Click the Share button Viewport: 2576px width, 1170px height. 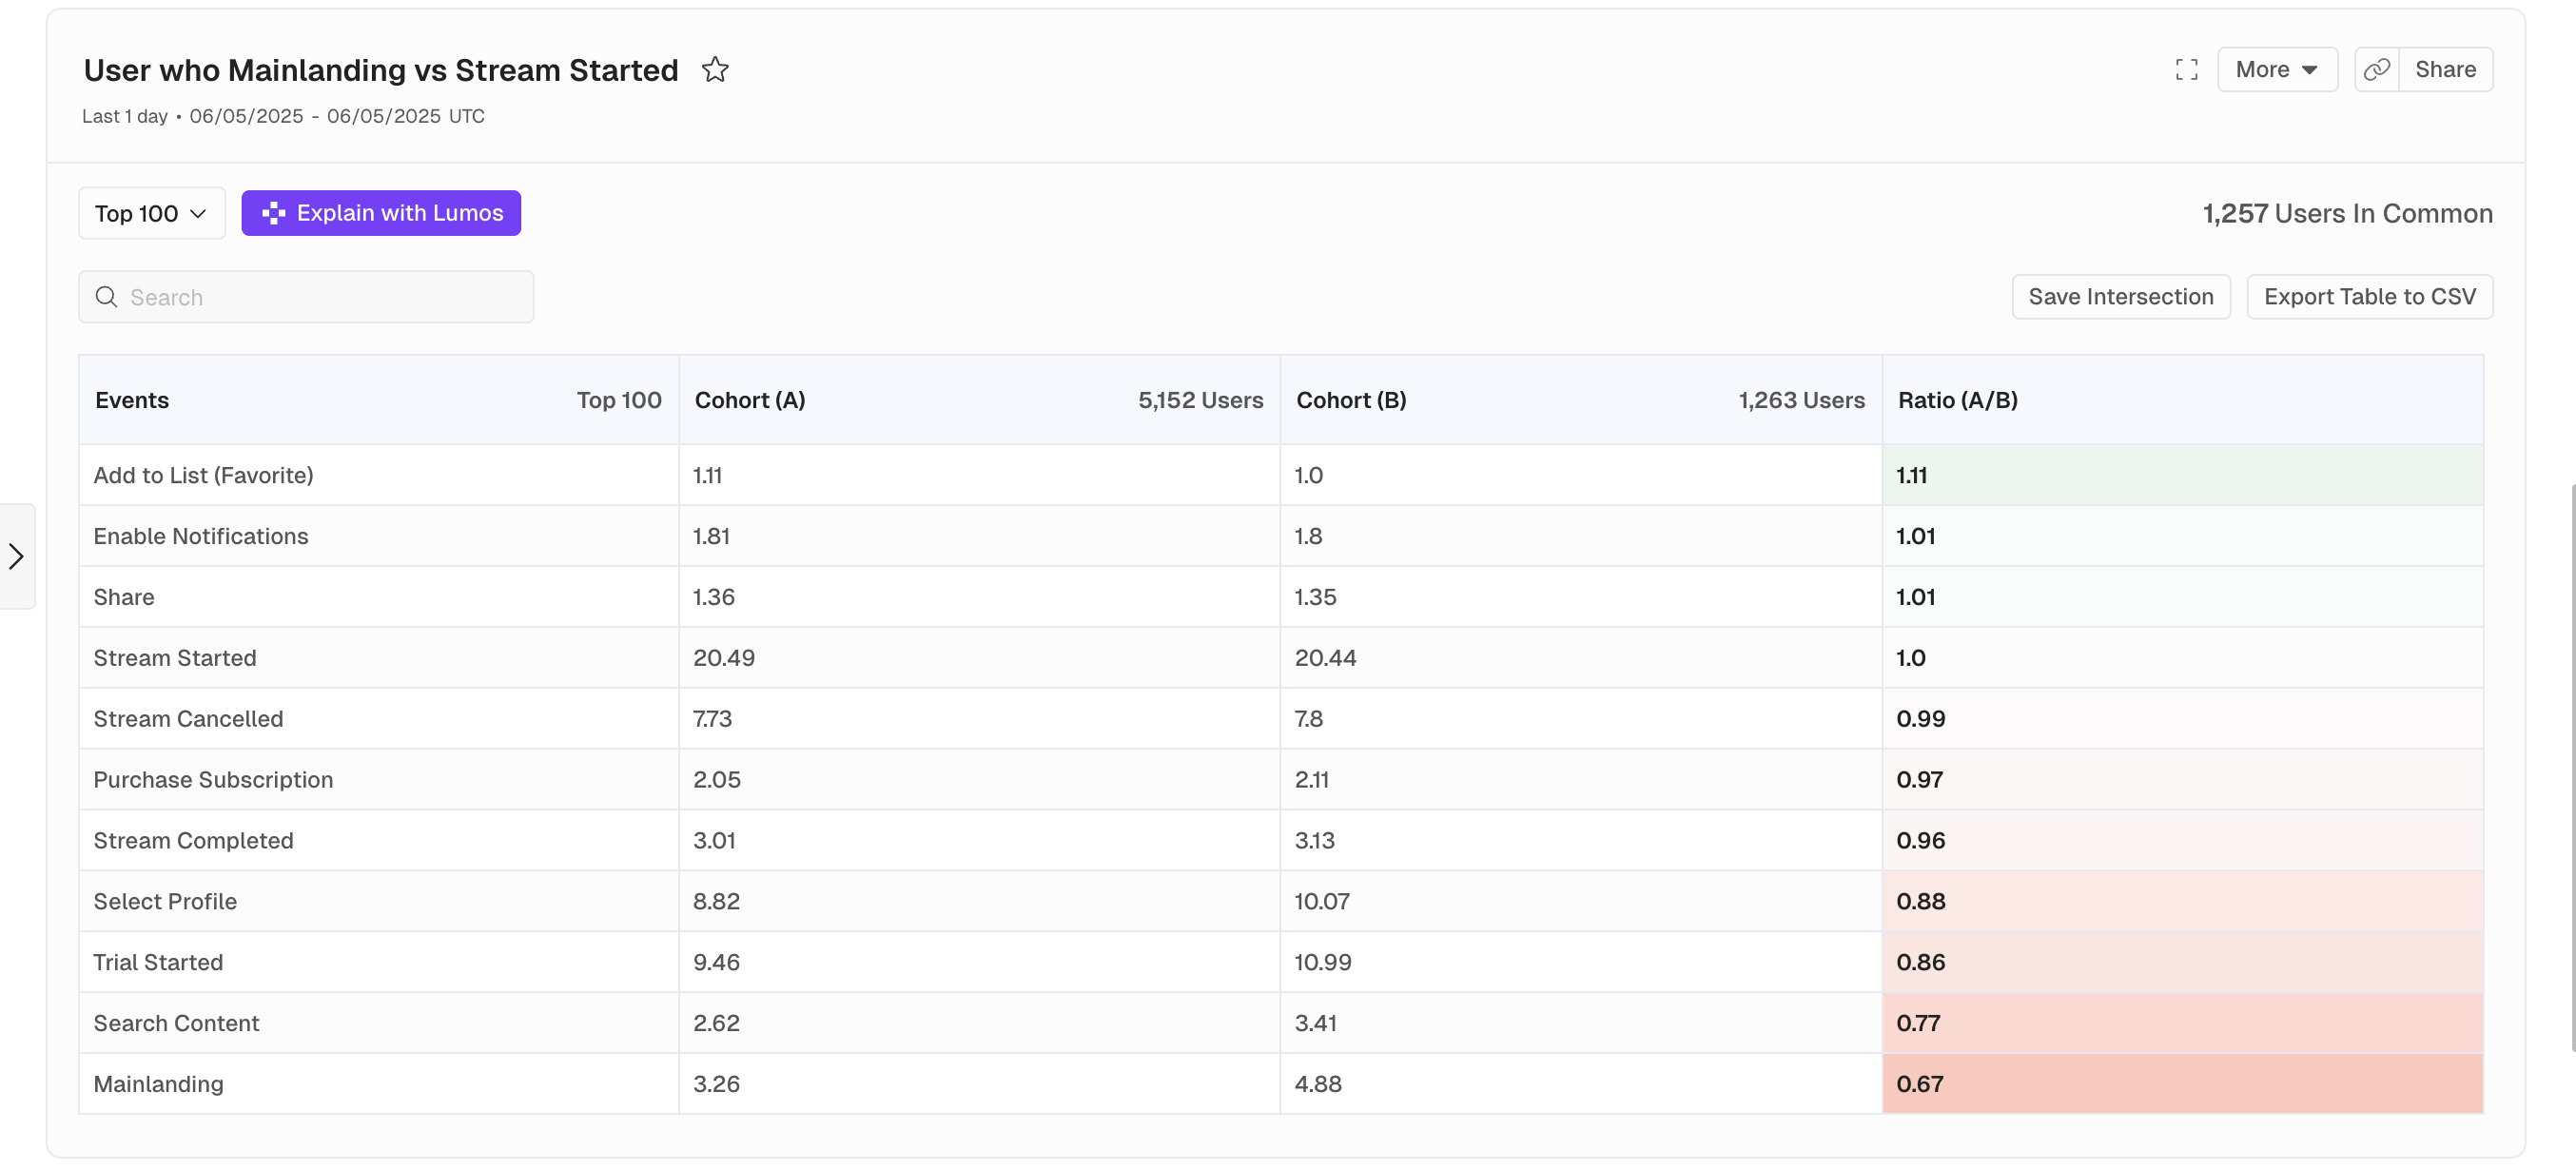[x=2444, y=70]
